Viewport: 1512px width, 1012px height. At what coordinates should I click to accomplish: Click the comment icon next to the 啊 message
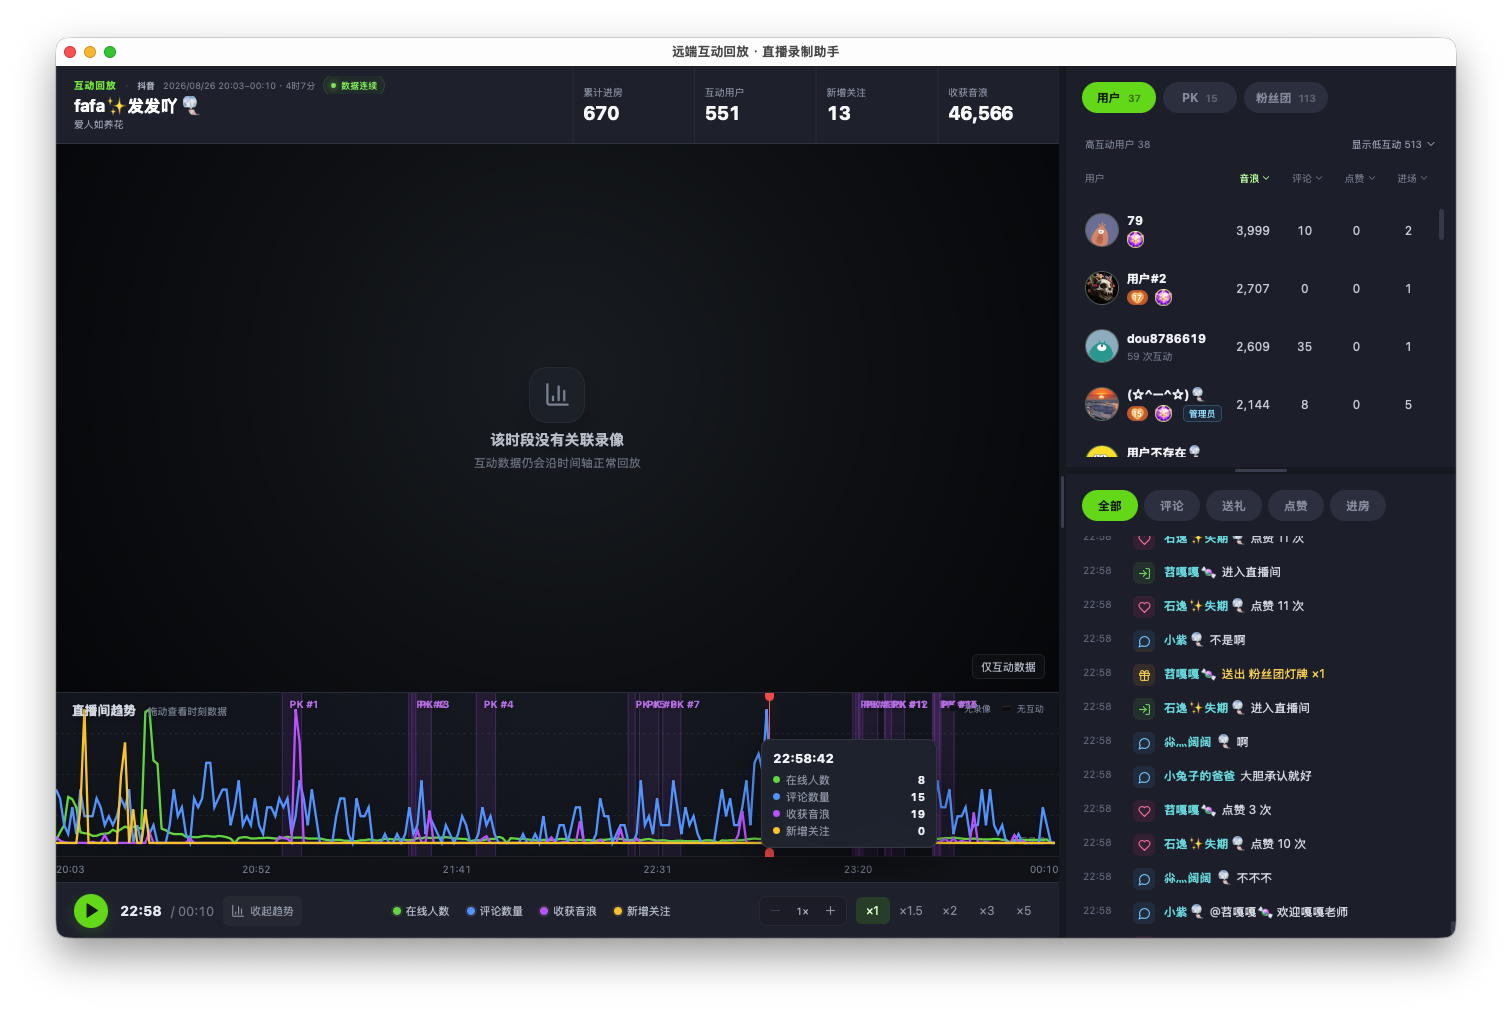point(1144,743)
